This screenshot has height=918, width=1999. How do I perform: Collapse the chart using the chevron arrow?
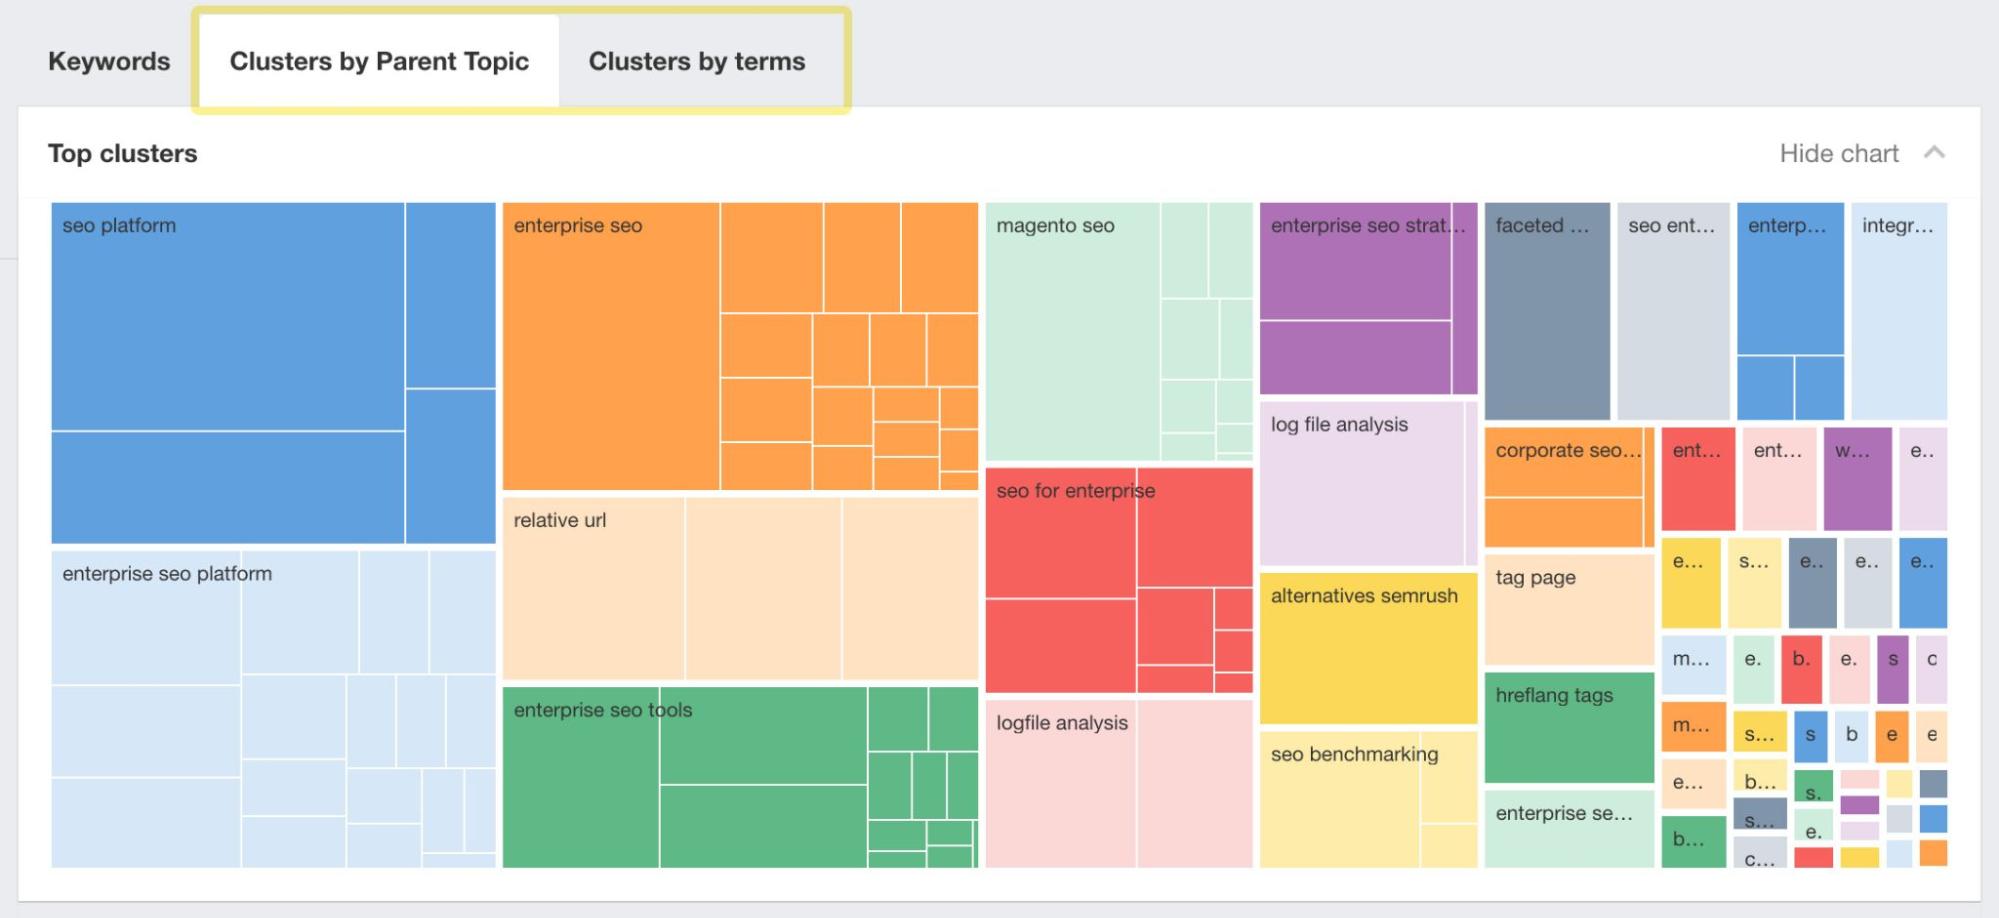tap(1936, 153)
